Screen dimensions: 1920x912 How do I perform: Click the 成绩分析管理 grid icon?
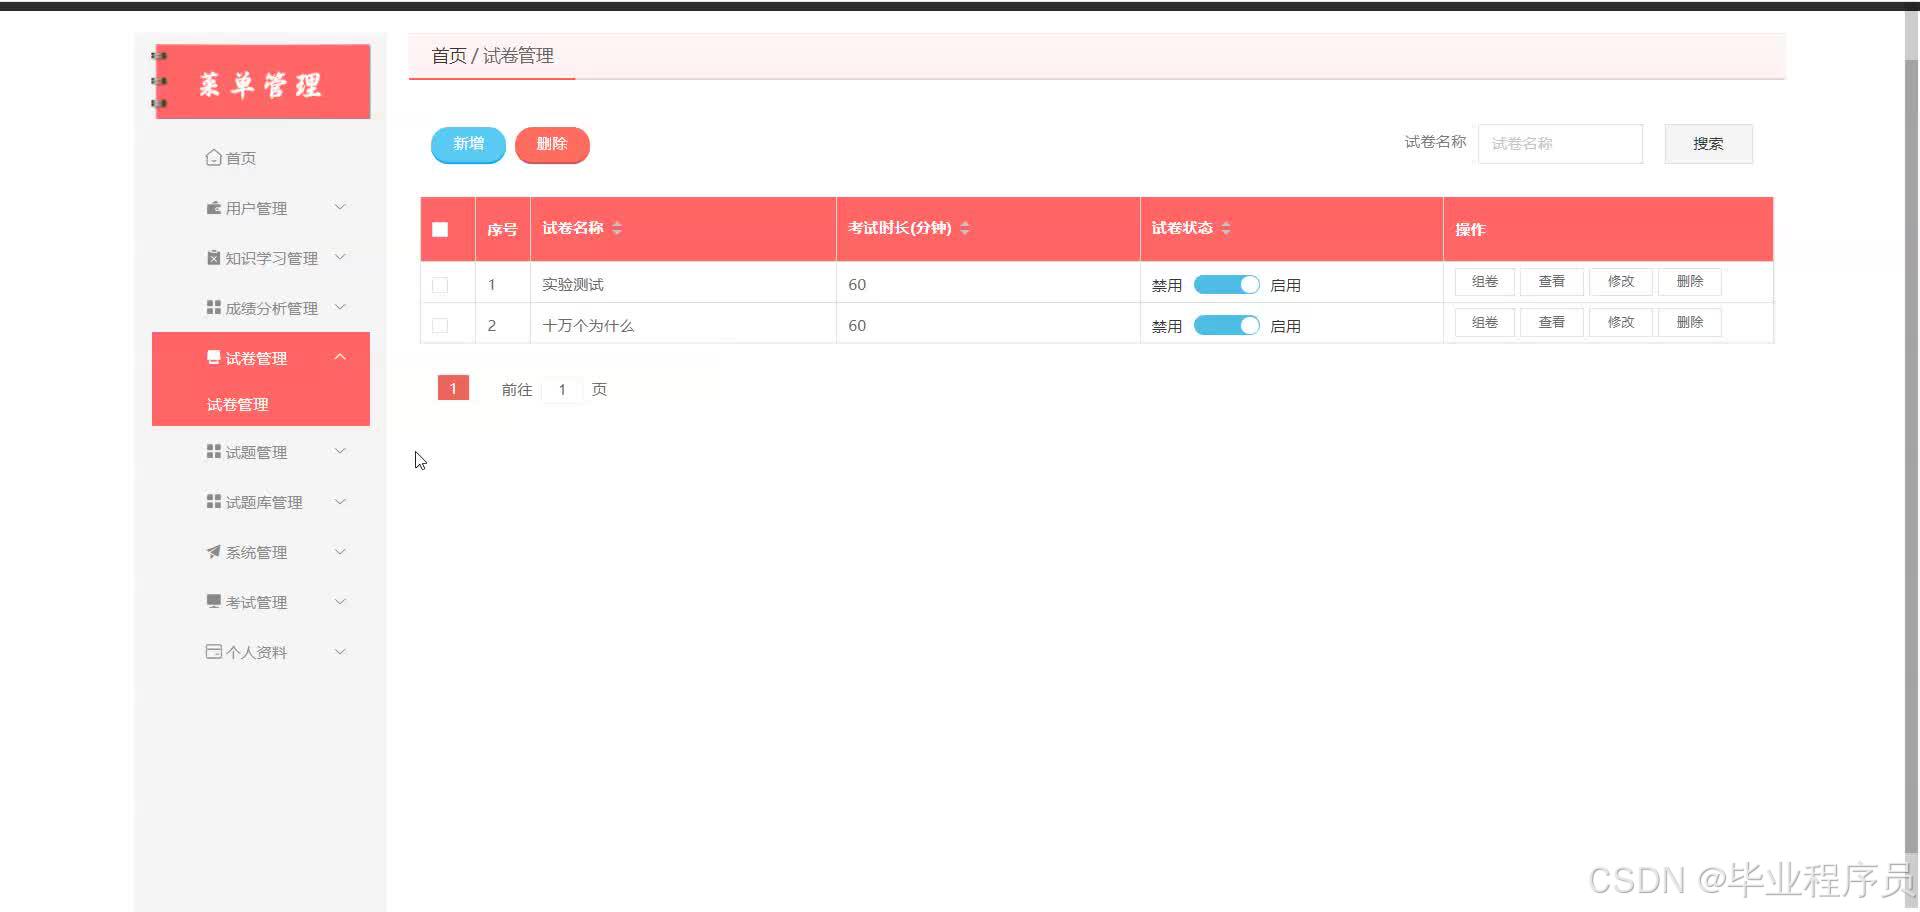pyautogui.click(x=213, y=307)
